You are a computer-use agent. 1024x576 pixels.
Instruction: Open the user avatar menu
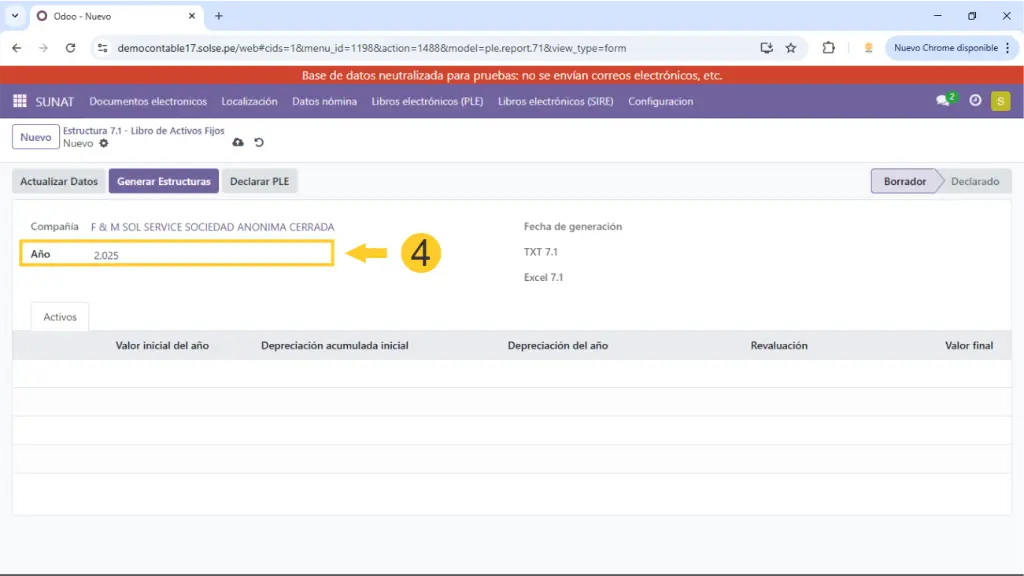(x=1000, y=101)
